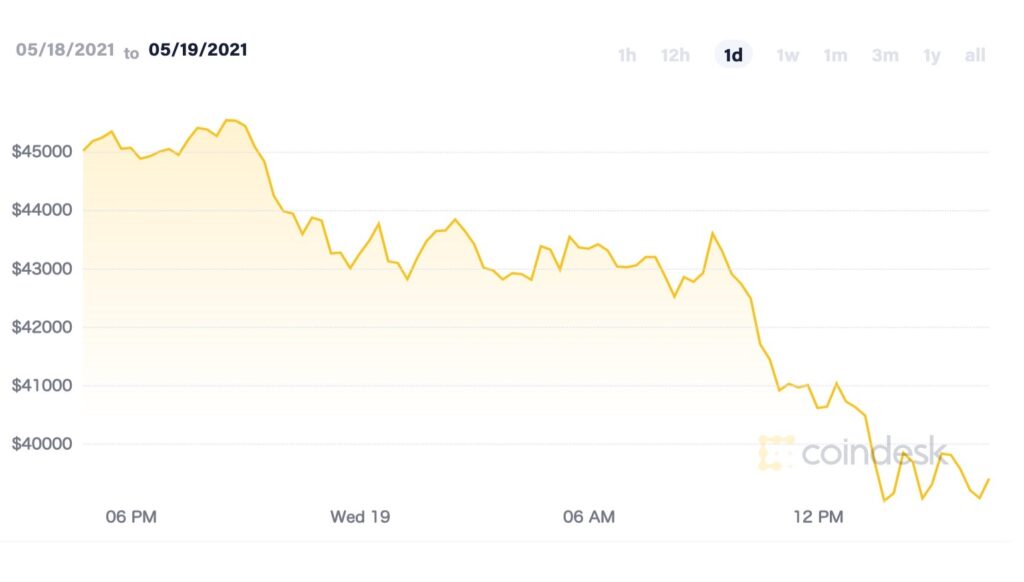This screenshot has height=582, width=1024.
Task: Show the 1w price chart
Action: 788,55
